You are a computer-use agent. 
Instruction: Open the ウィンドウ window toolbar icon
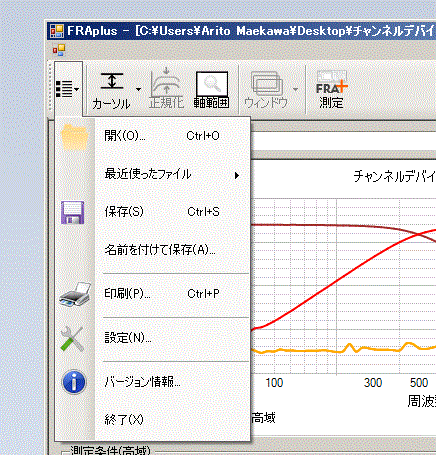pos(266,89)
